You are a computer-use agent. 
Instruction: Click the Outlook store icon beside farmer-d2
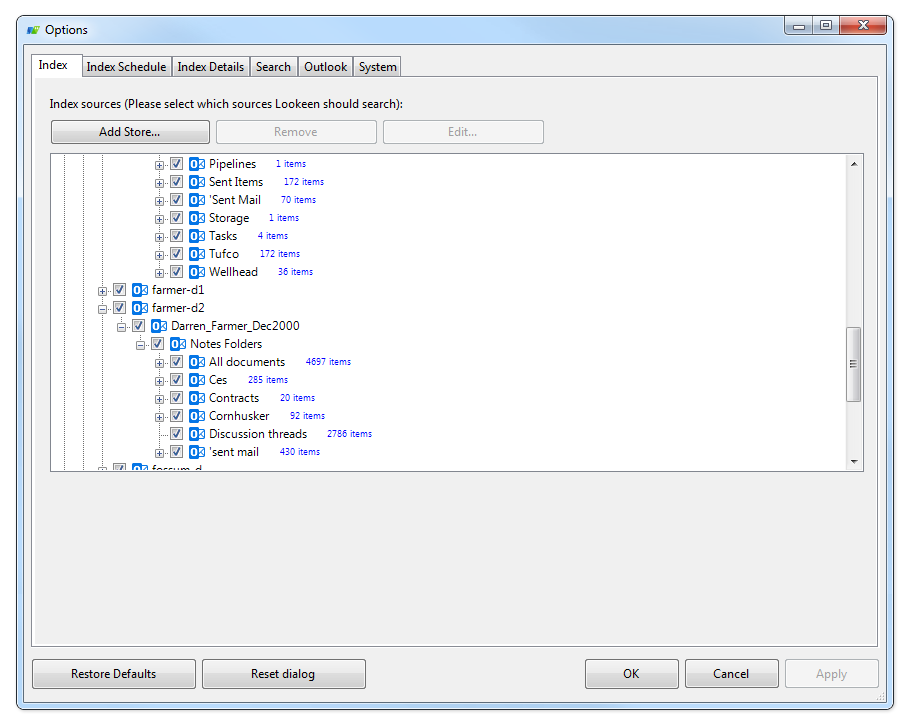click(140, 308)
